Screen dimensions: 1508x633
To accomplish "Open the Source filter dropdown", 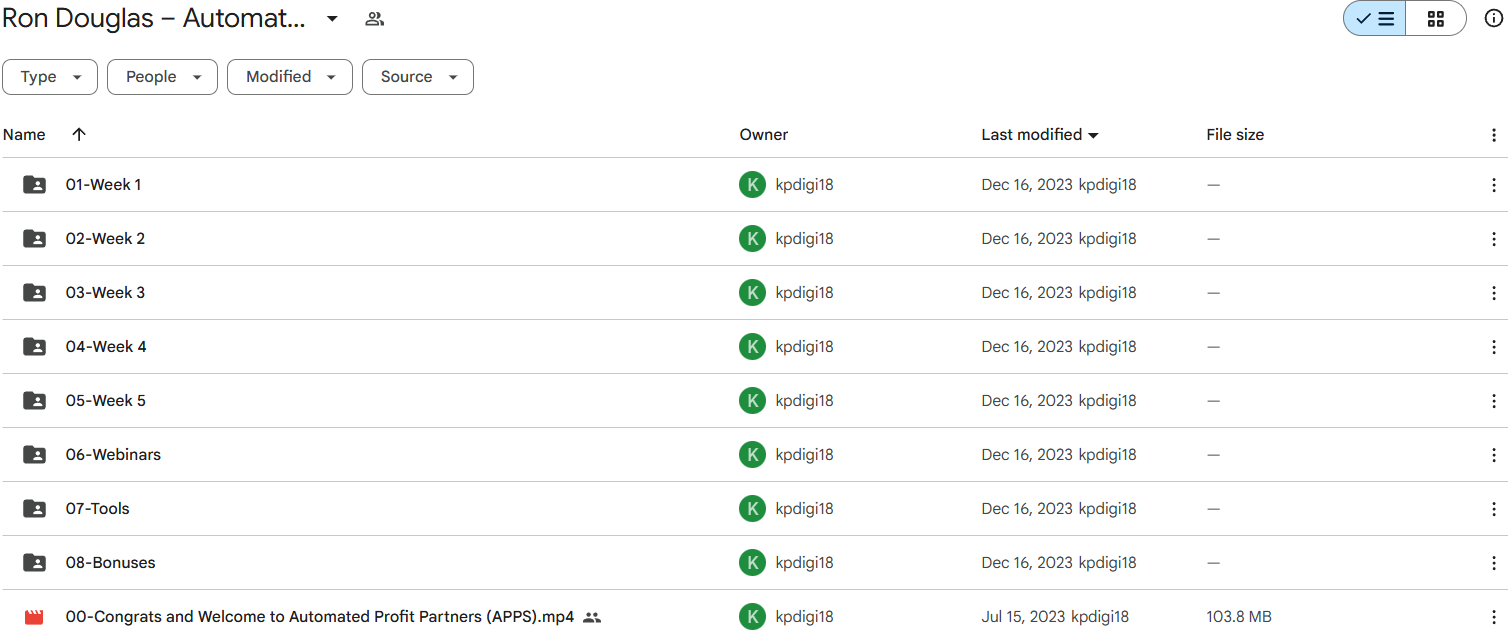I will tap(418, 77).
